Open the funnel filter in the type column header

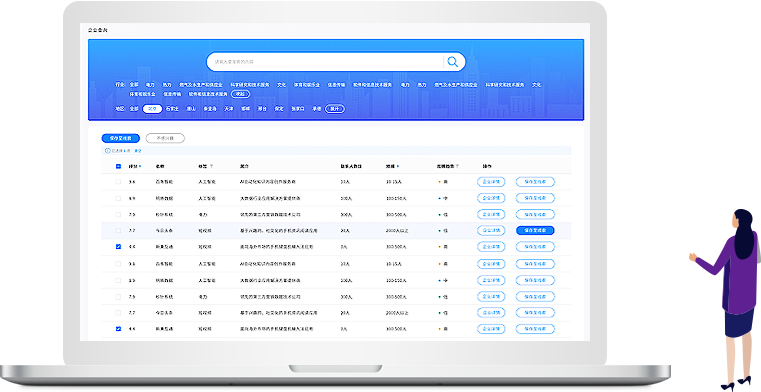point(212,166)
